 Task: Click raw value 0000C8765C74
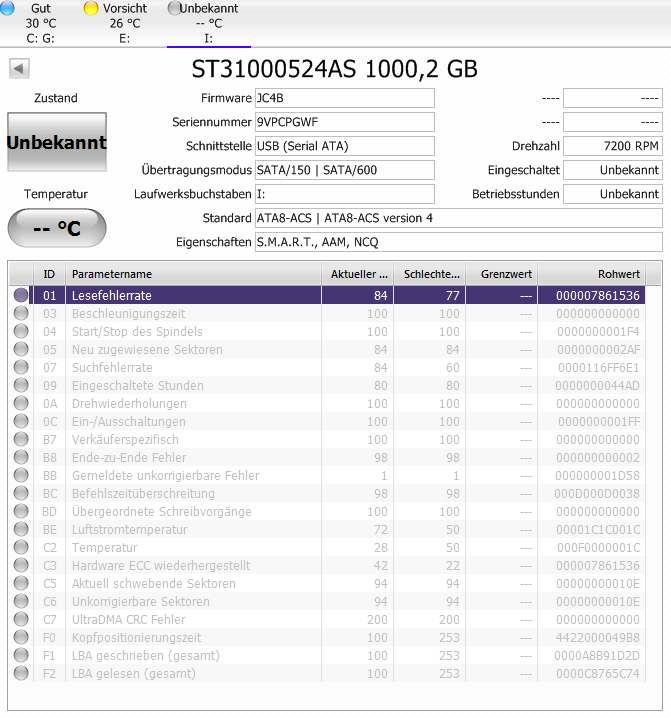pyautogui.click(x=598, y=673)
